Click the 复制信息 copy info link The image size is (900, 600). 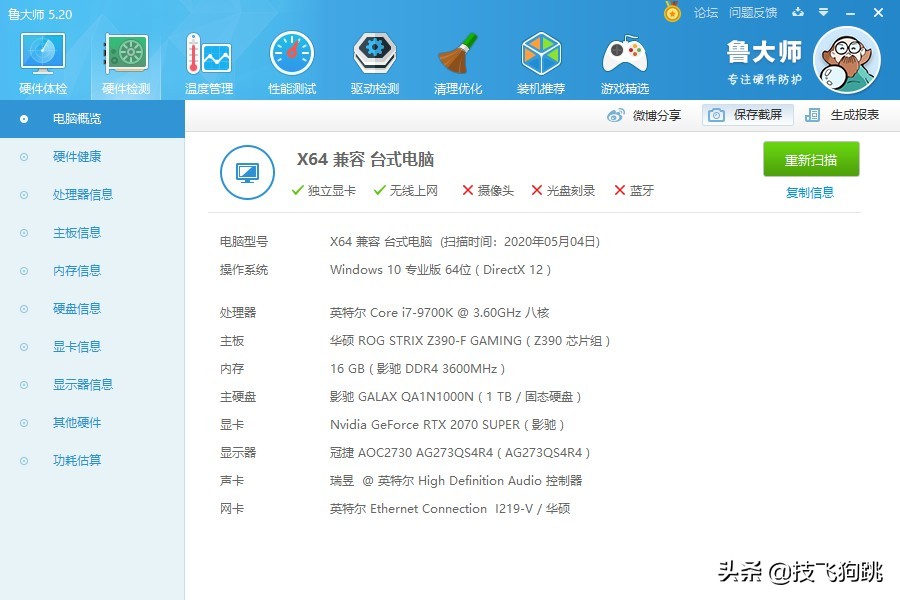click(x=810, y=192)
